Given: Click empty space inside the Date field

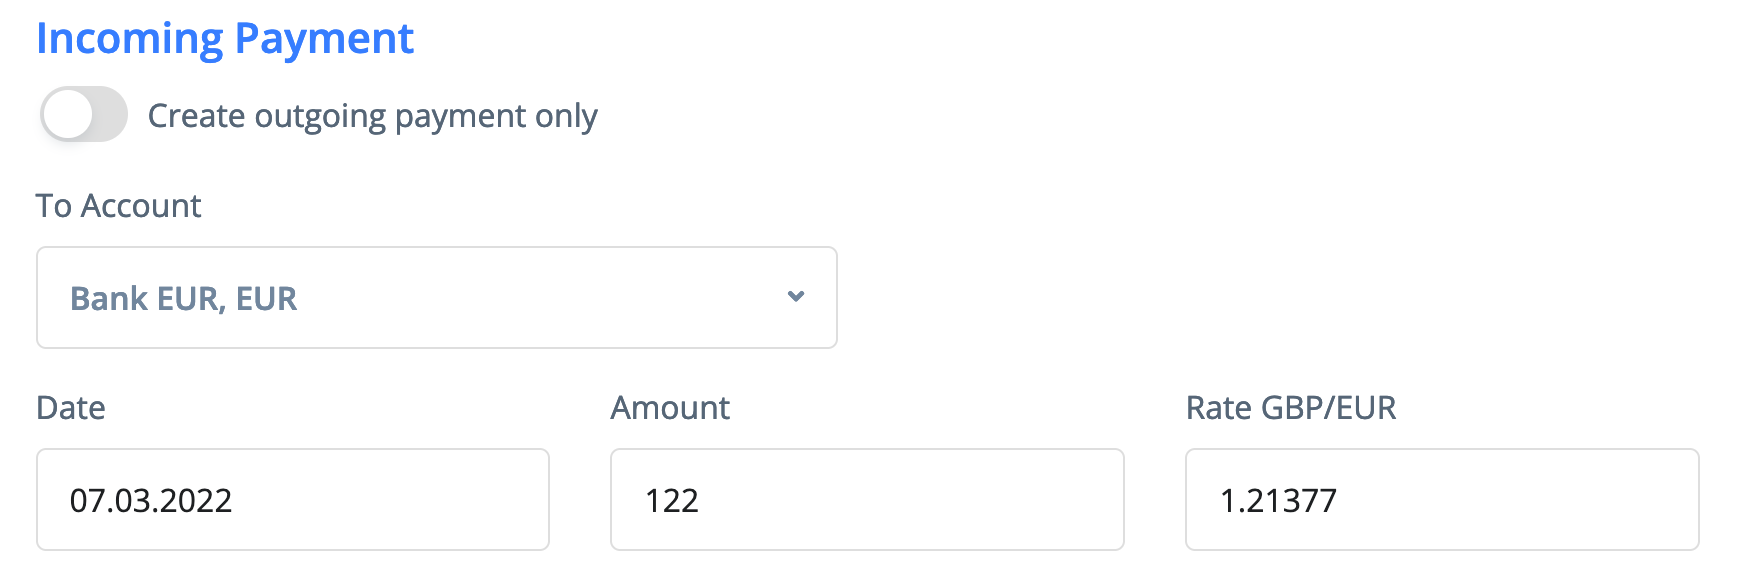Looking at the screenshot, I should [400, 499].
